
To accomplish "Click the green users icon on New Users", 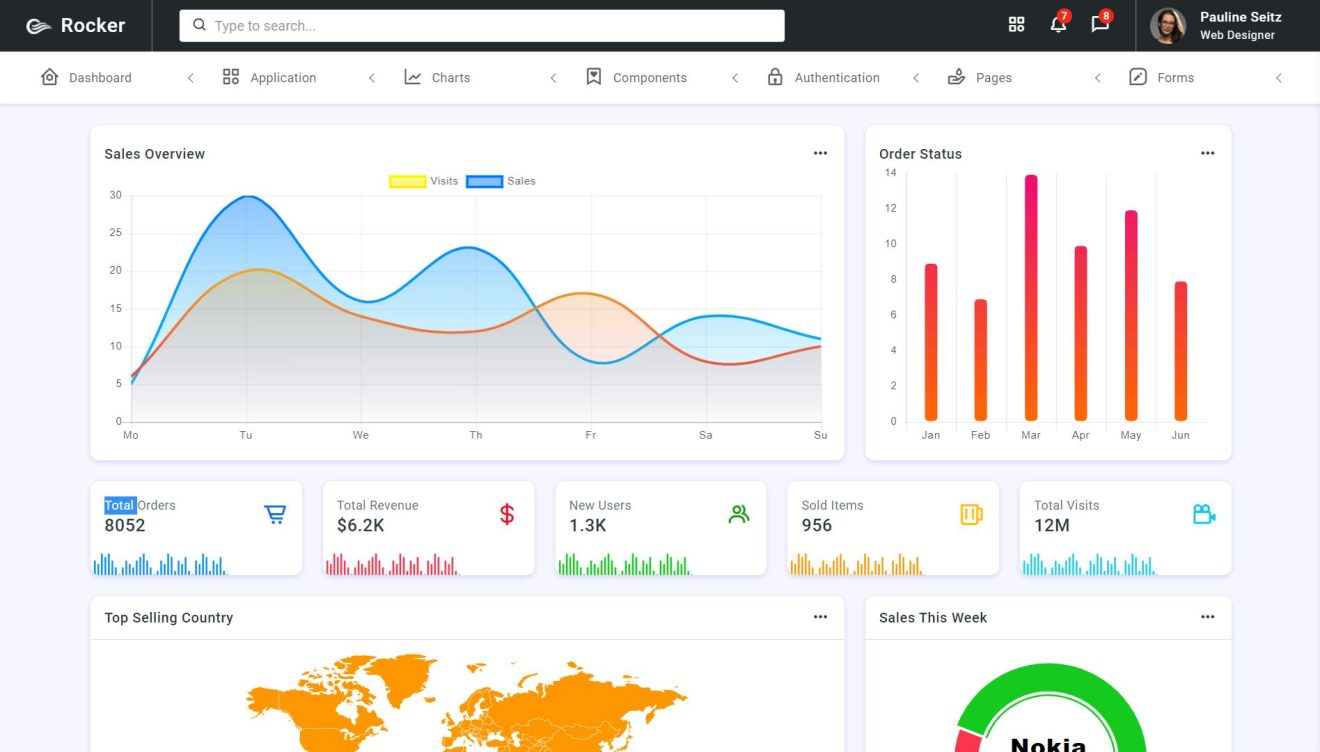I will pyautogui.click(x=739, y=513).
